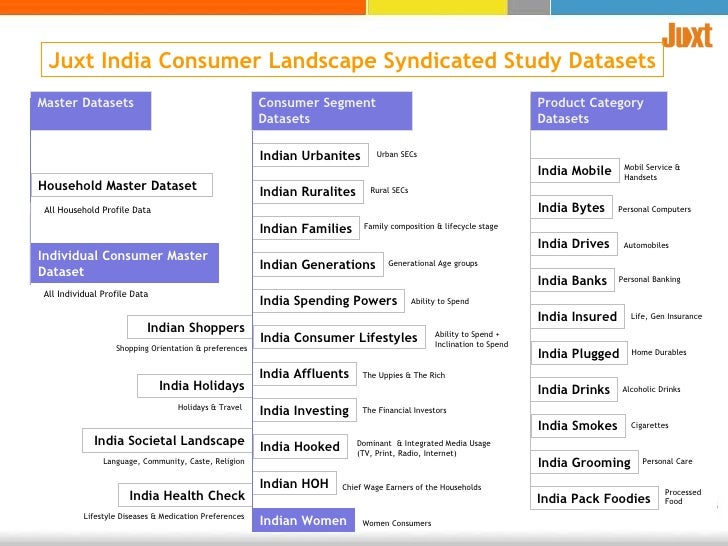This screenshot has height=546, width=728.
Task: Click the India Investing box
Action: click(x=305, y=410)
